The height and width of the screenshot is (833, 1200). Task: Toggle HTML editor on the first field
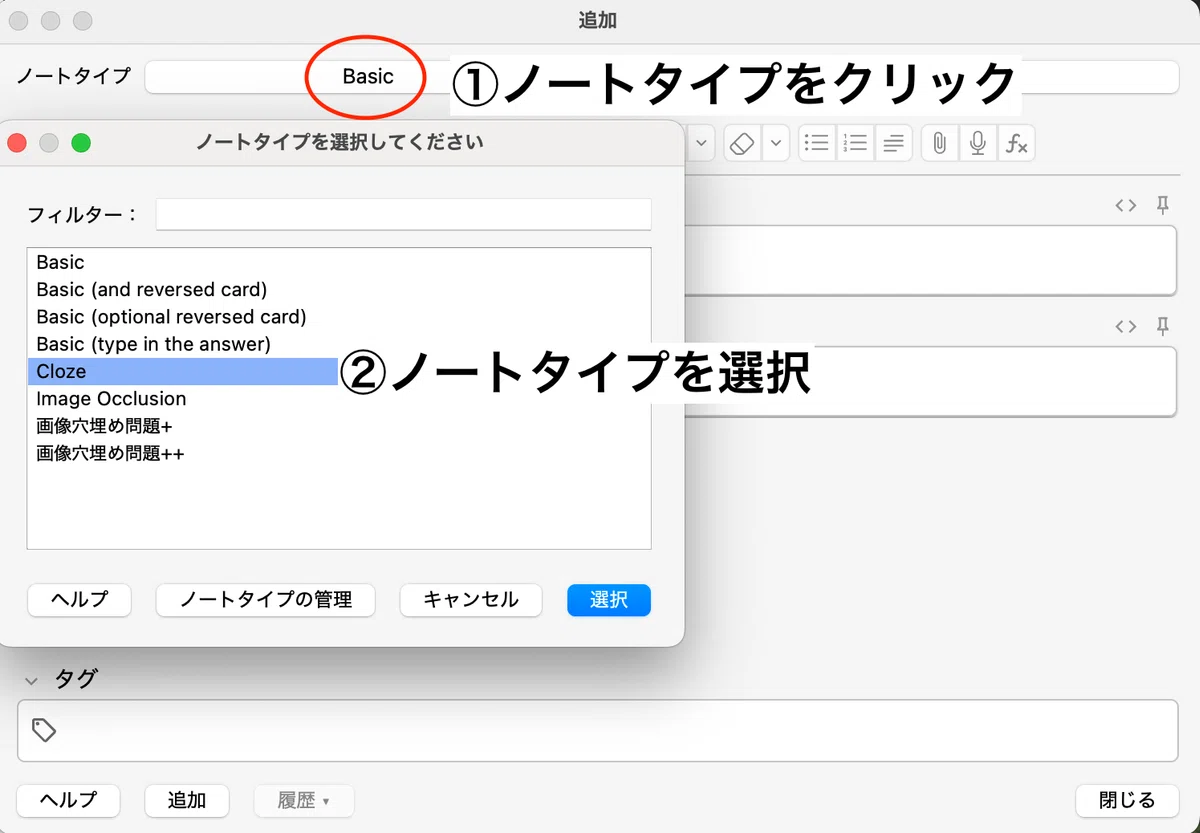point(1126,205)
